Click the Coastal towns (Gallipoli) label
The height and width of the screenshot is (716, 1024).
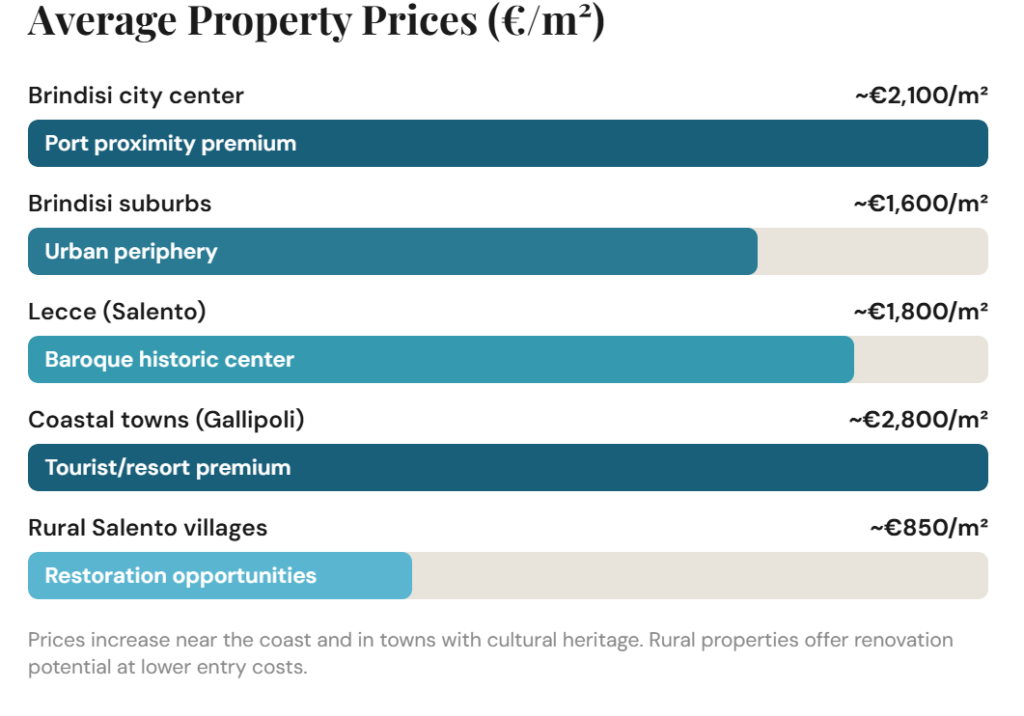pos(166,420)
